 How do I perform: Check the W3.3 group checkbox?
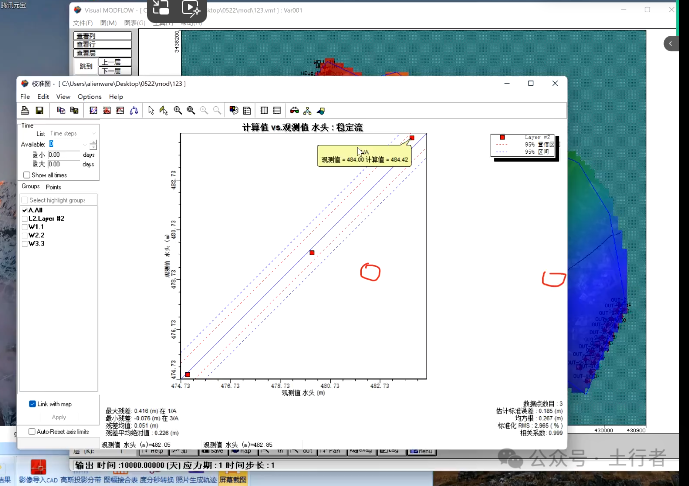[25, 243]
